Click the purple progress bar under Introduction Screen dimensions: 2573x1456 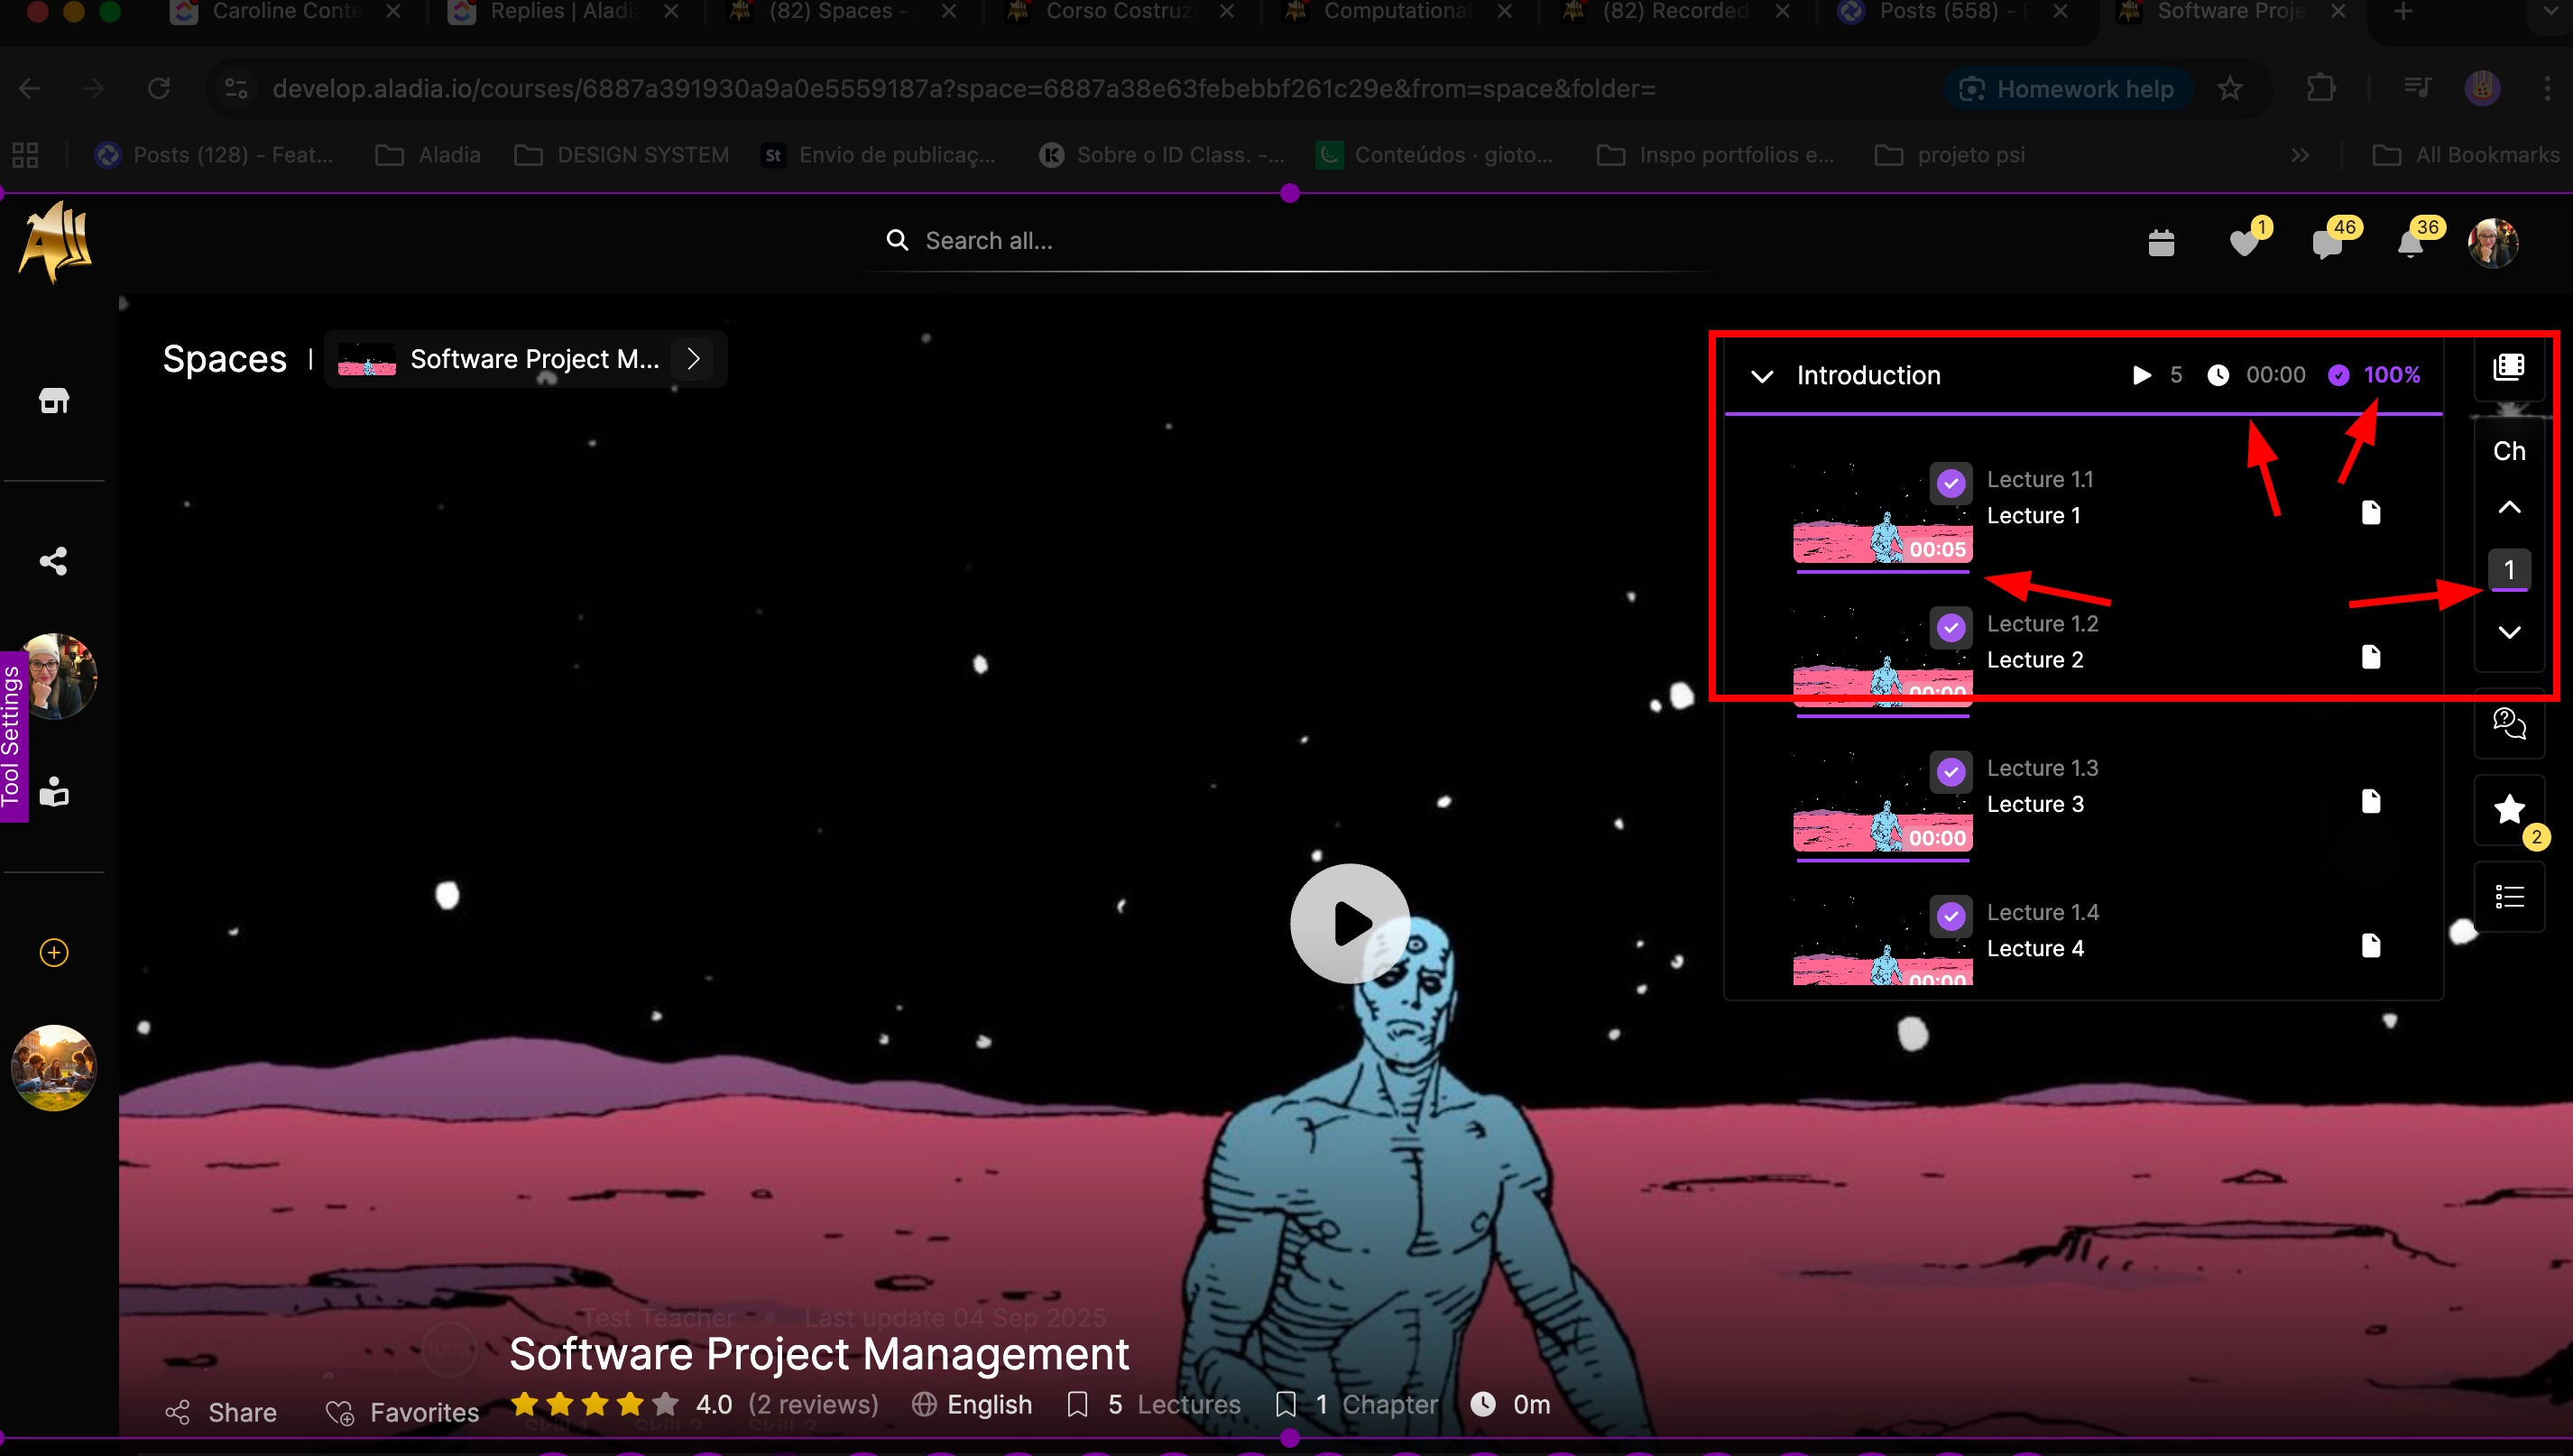point(2083,413)
